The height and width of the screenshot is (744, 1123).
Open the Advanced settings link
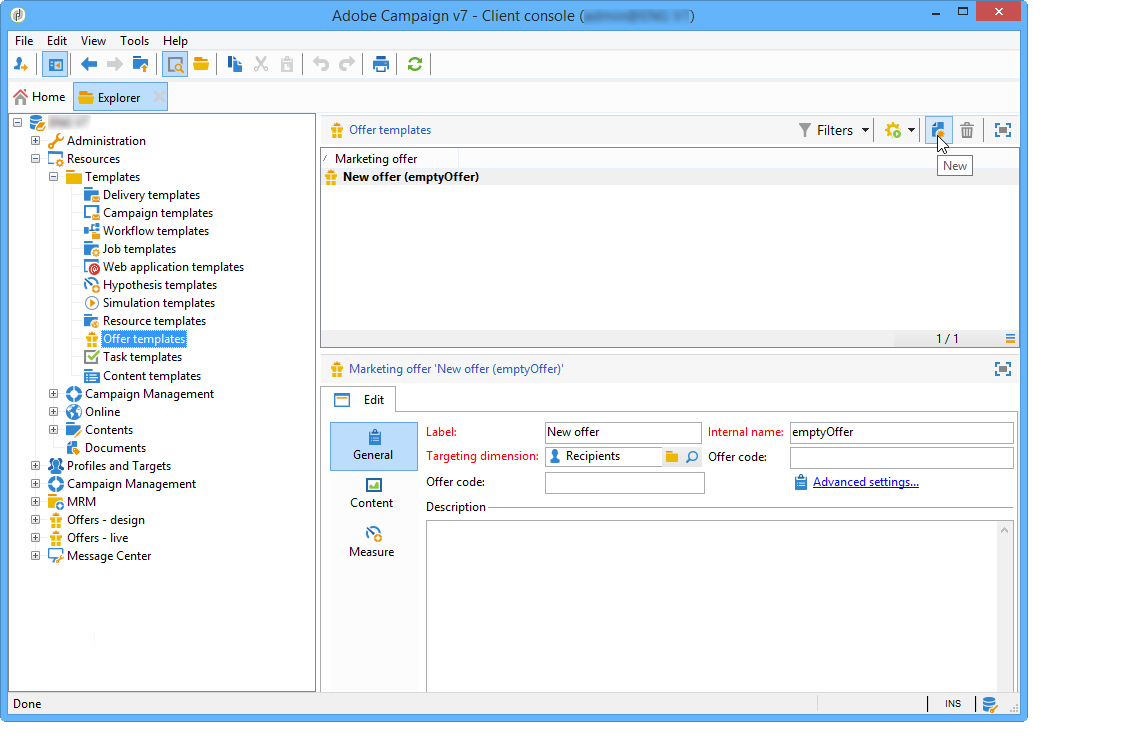(x=865, y=482)
